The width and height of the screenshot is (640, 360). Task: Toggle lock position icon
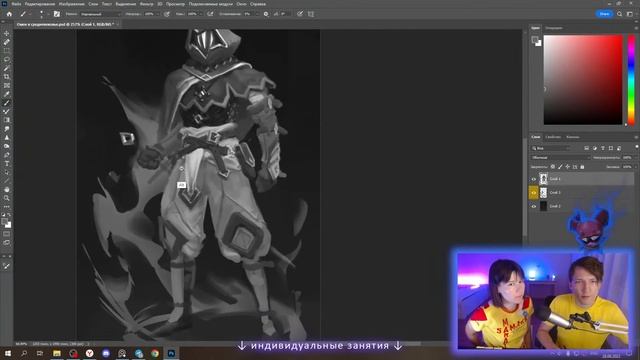pos(568,167)
